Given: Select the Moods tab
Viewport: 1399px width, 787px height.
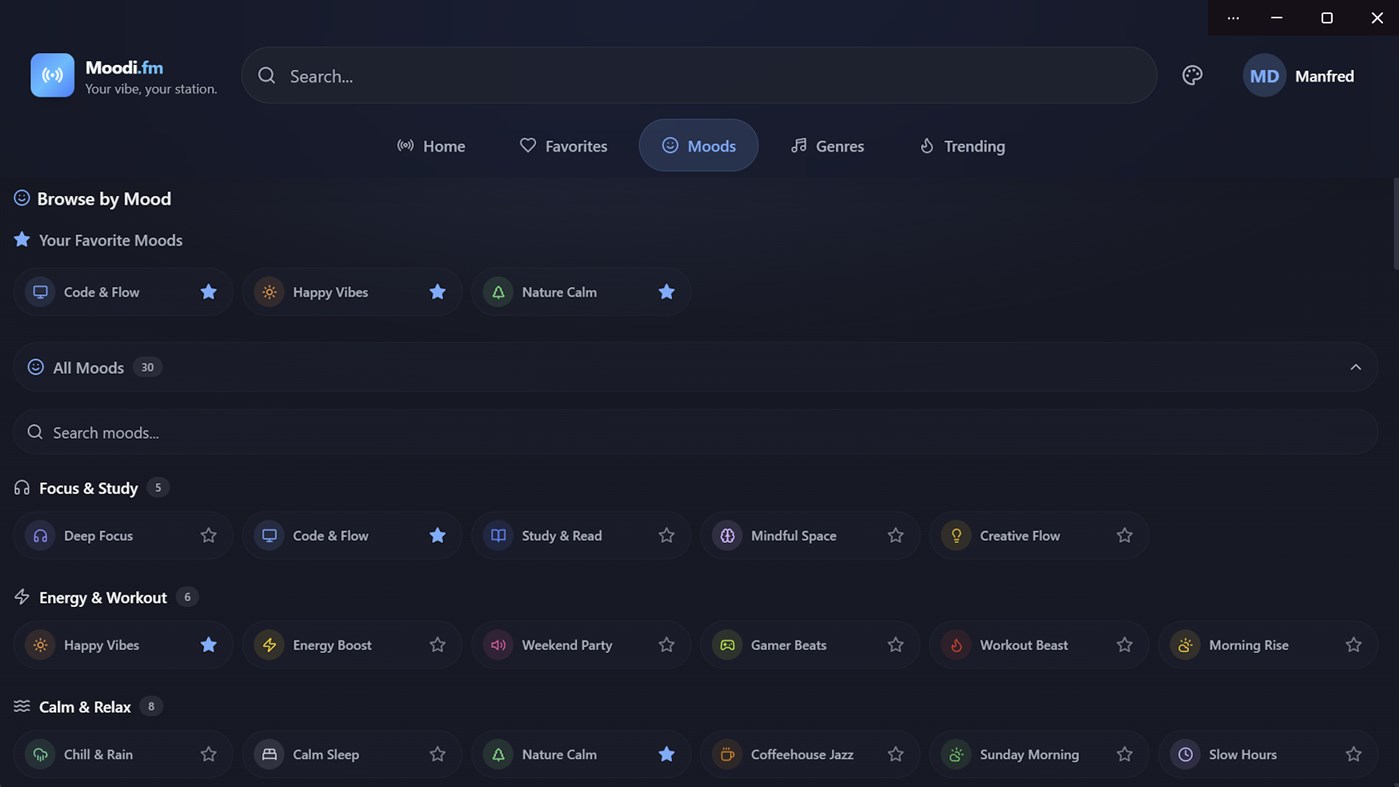Looking at the screenshot, I should [698, 146].
